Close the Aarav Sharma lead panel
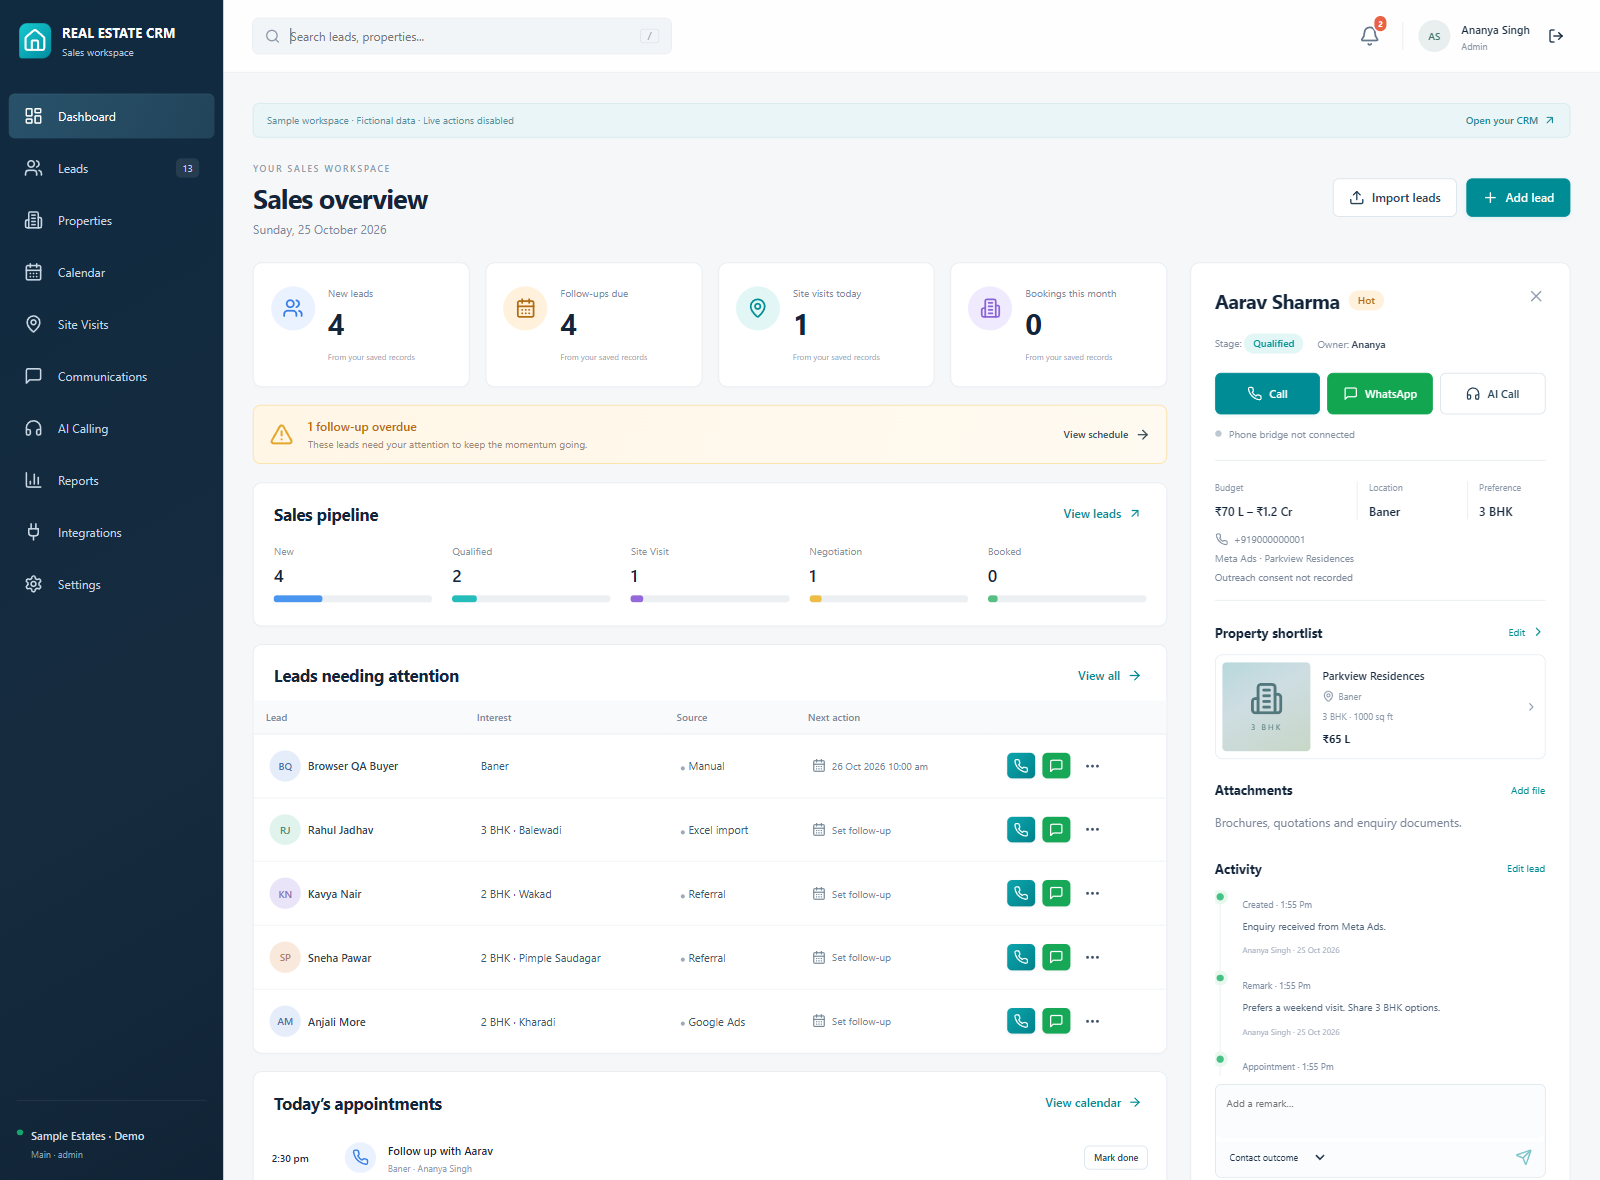Viewport: 1600px width, 1180px height. pos(1536,297)
